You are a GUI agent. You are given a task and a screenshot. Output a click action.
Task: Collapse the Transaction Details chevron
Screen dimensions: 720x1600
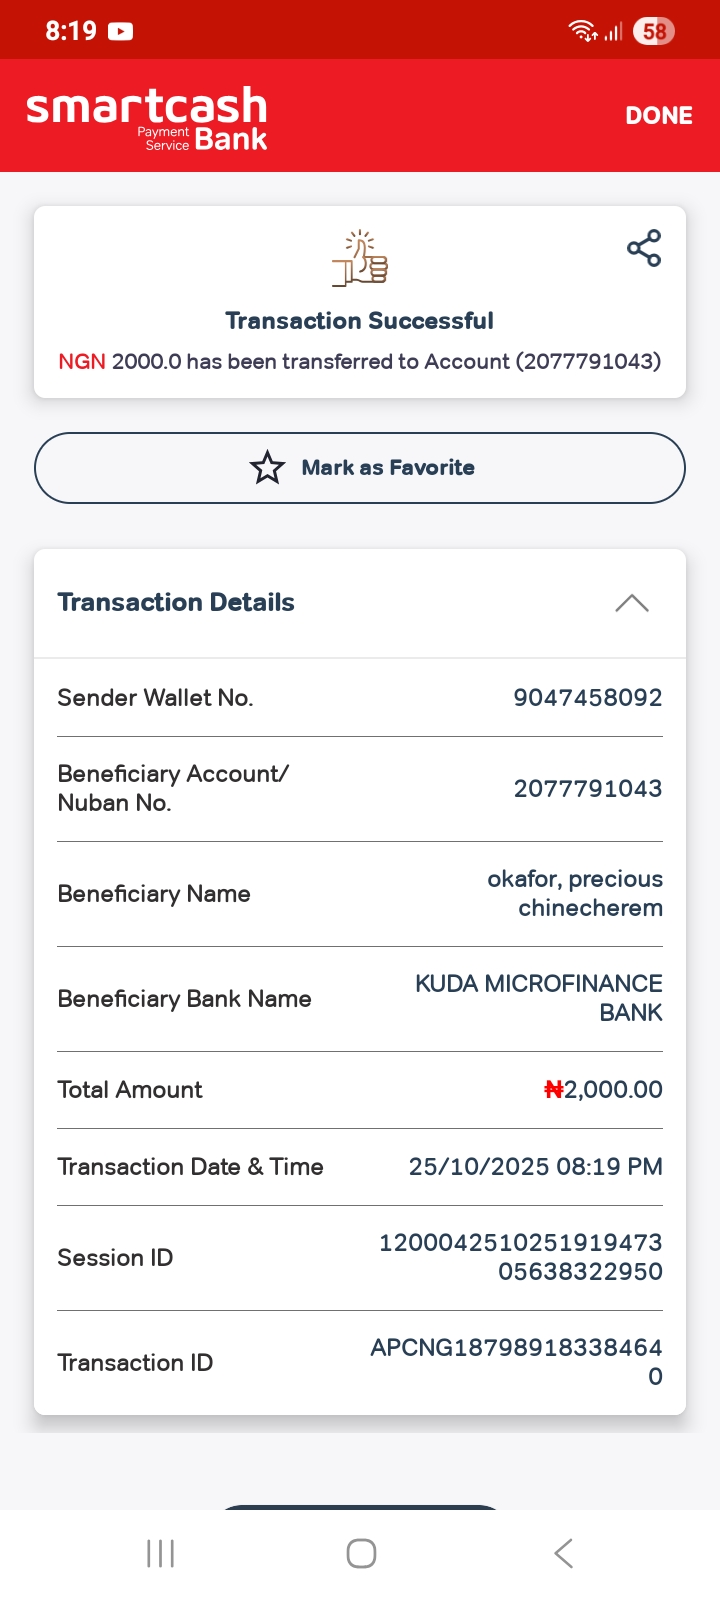[631, 603]
